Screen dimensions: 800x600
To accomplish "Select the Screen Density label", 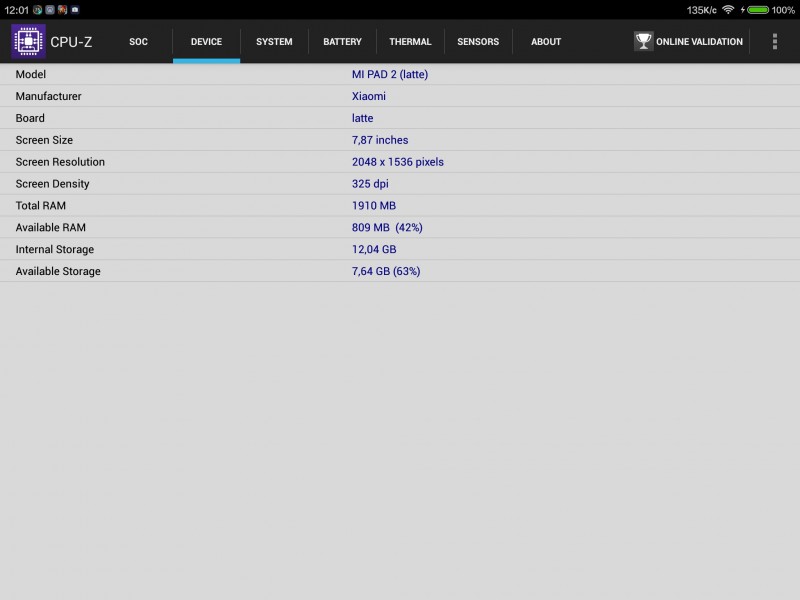I will tap(53, 184).
